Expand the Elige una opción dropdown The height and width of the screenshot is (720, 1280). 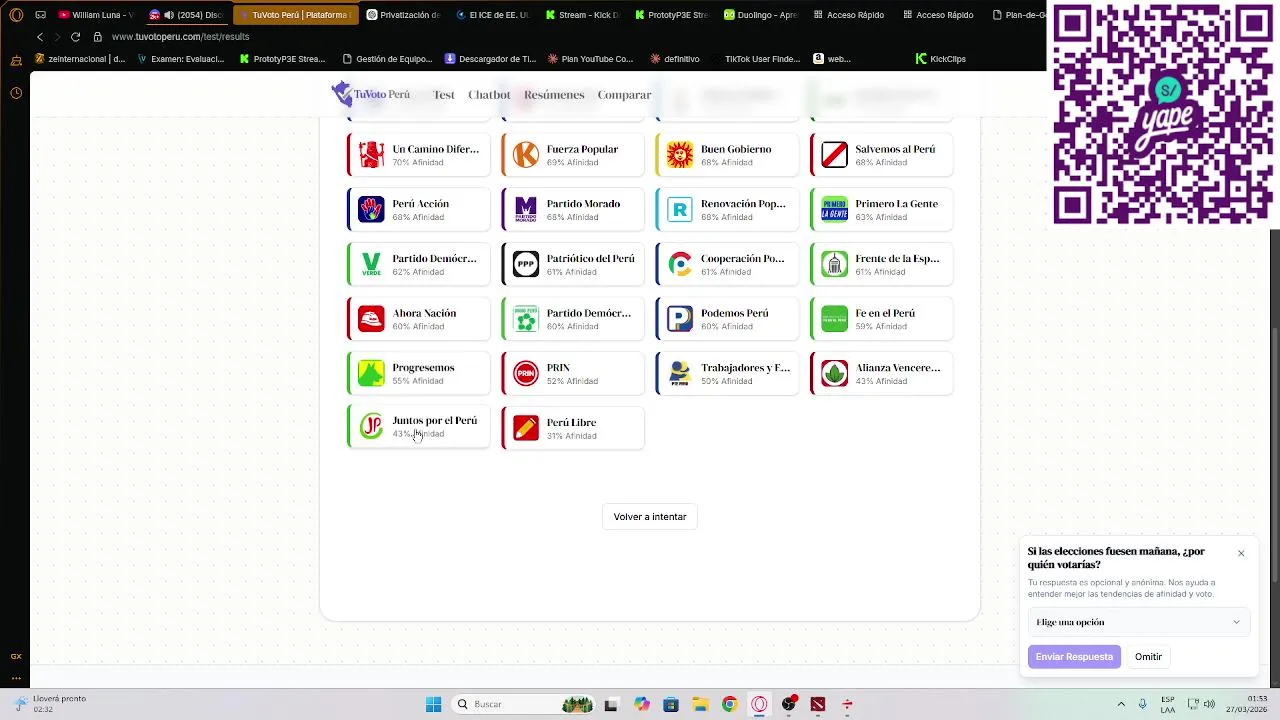click(1138, 622)
